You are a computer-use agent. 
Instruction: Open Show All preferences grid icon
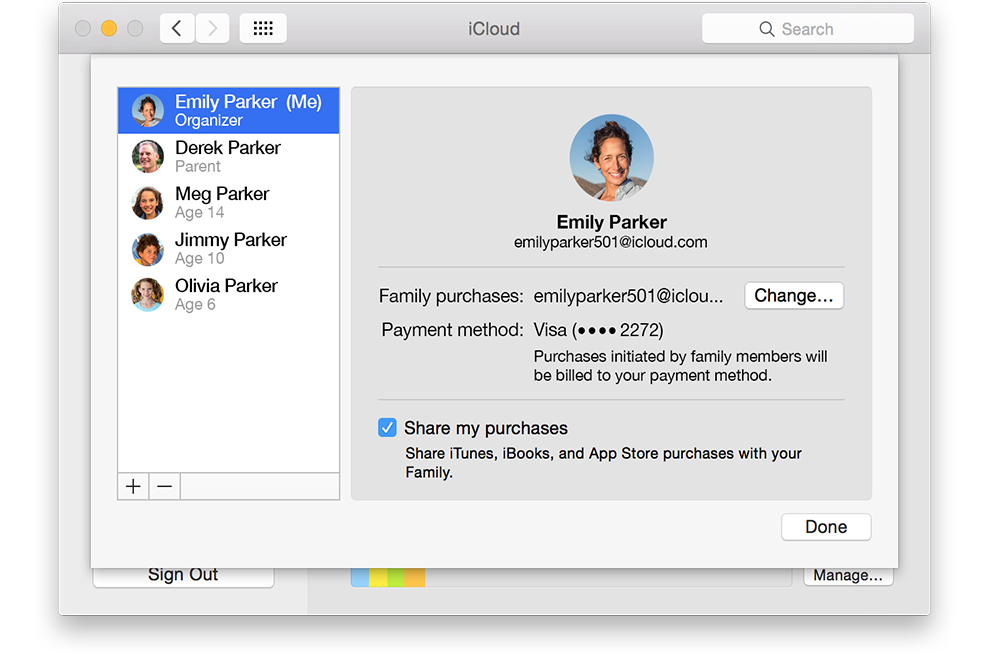click(x=262, y=28)
